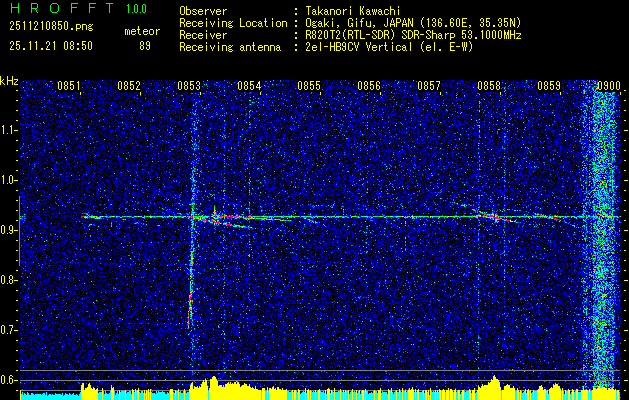Screen dimensions: 629x400
Task: Click the date stamp 25.11.21 08:50
Action: coord(51,46)
